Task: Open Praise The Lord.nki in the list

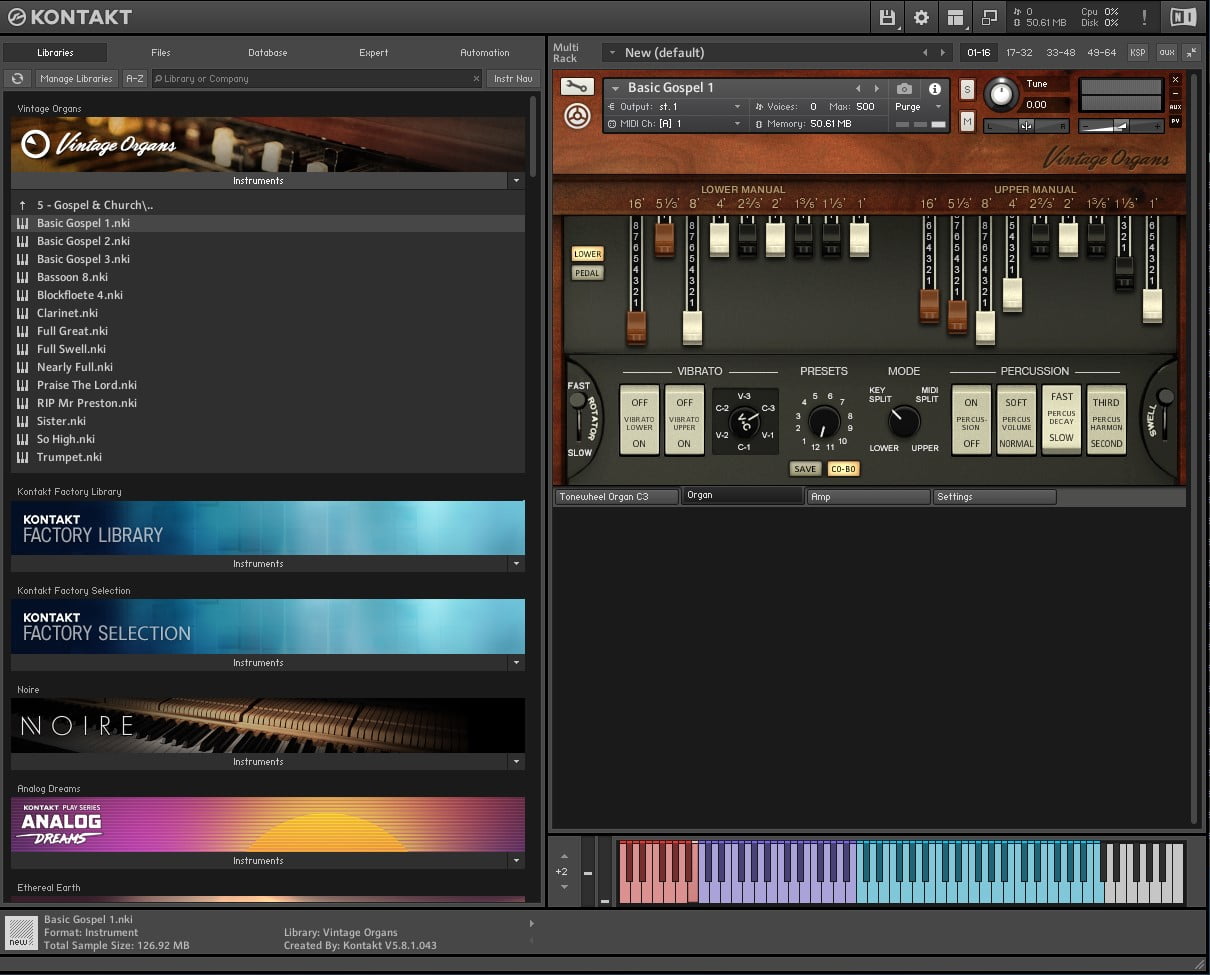Action: [268, 385]
